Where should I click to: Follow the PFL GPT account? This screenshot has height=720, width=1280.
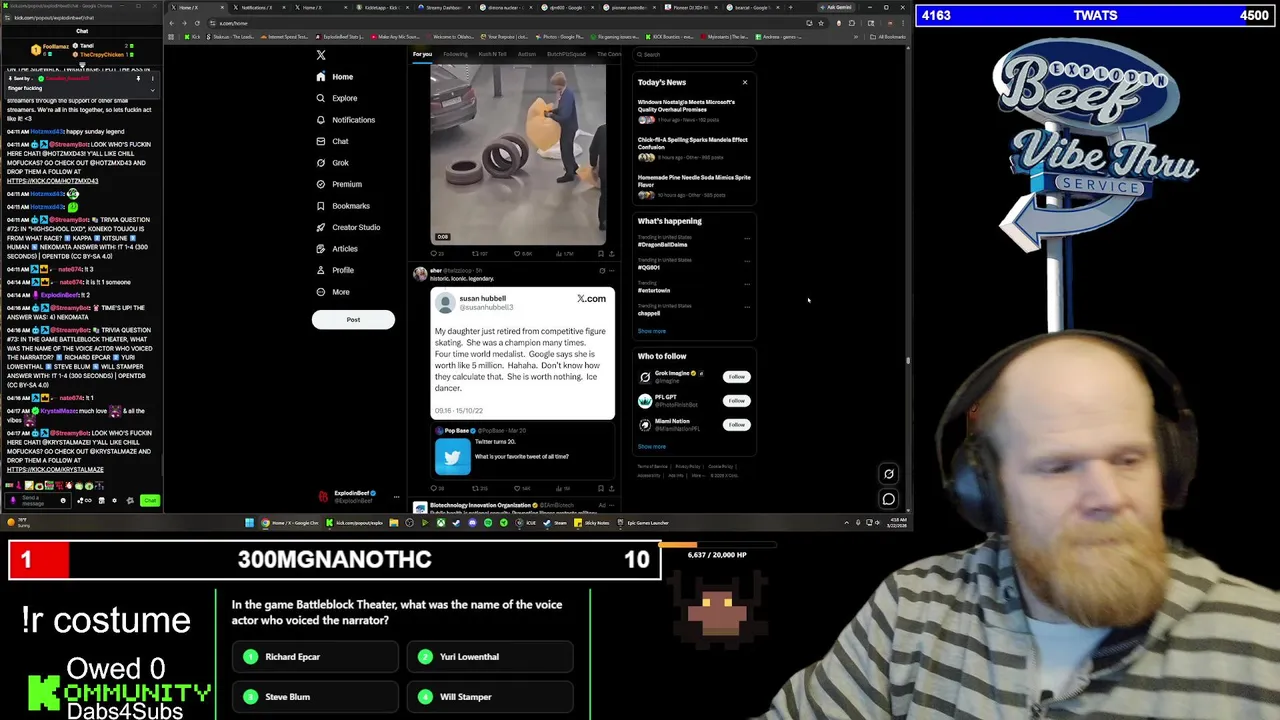click(737, 401)
